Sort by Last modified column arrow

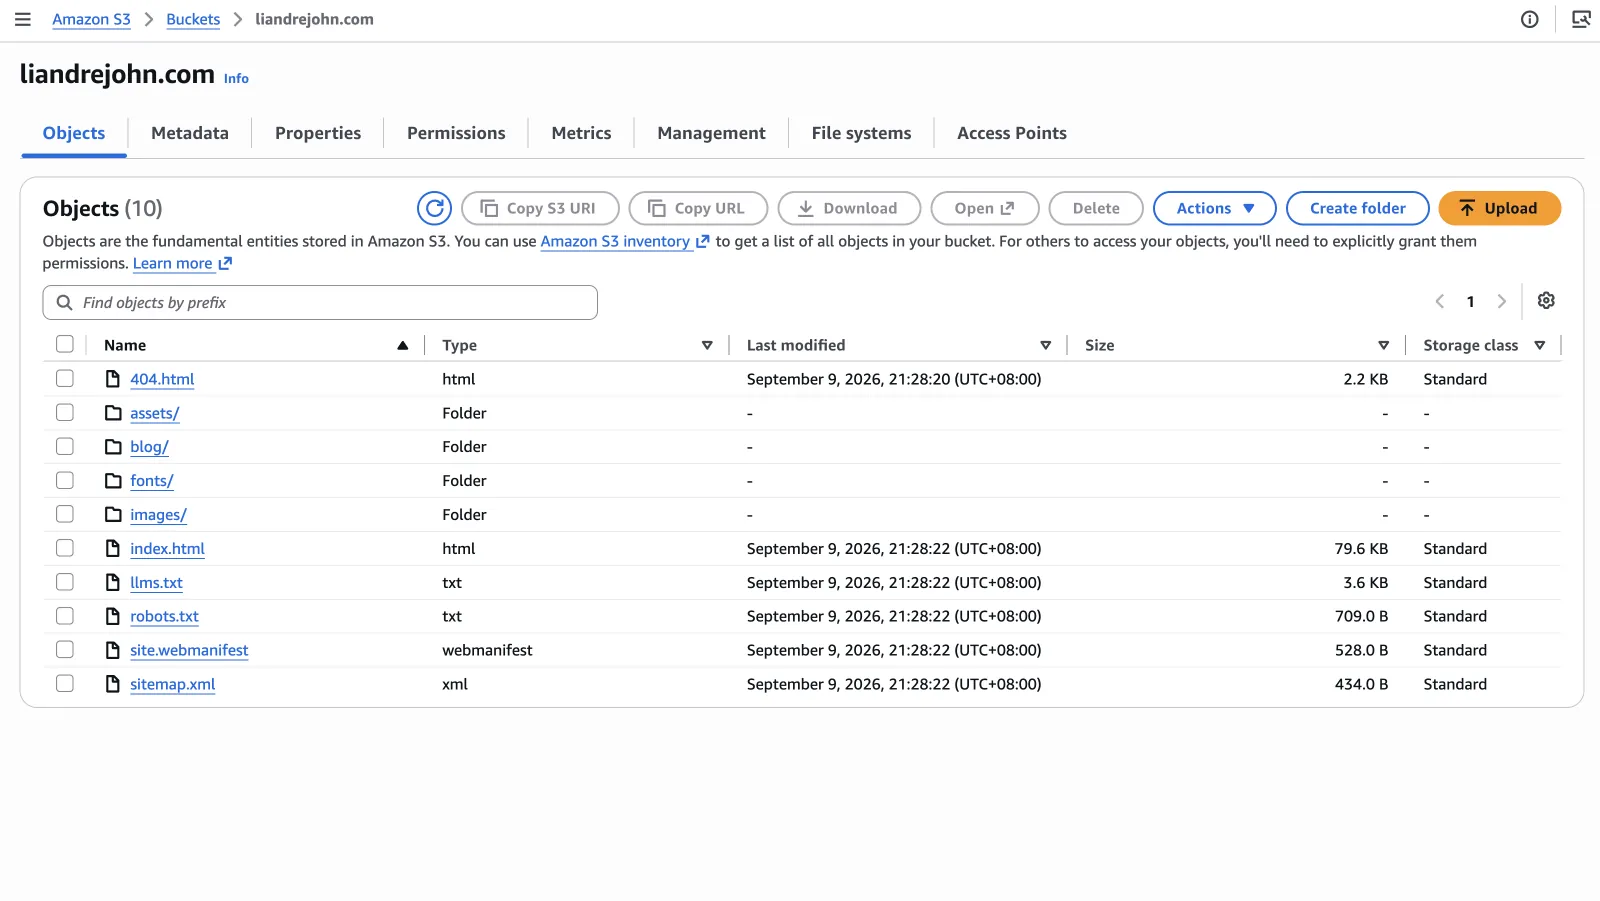coord(1045,345)
